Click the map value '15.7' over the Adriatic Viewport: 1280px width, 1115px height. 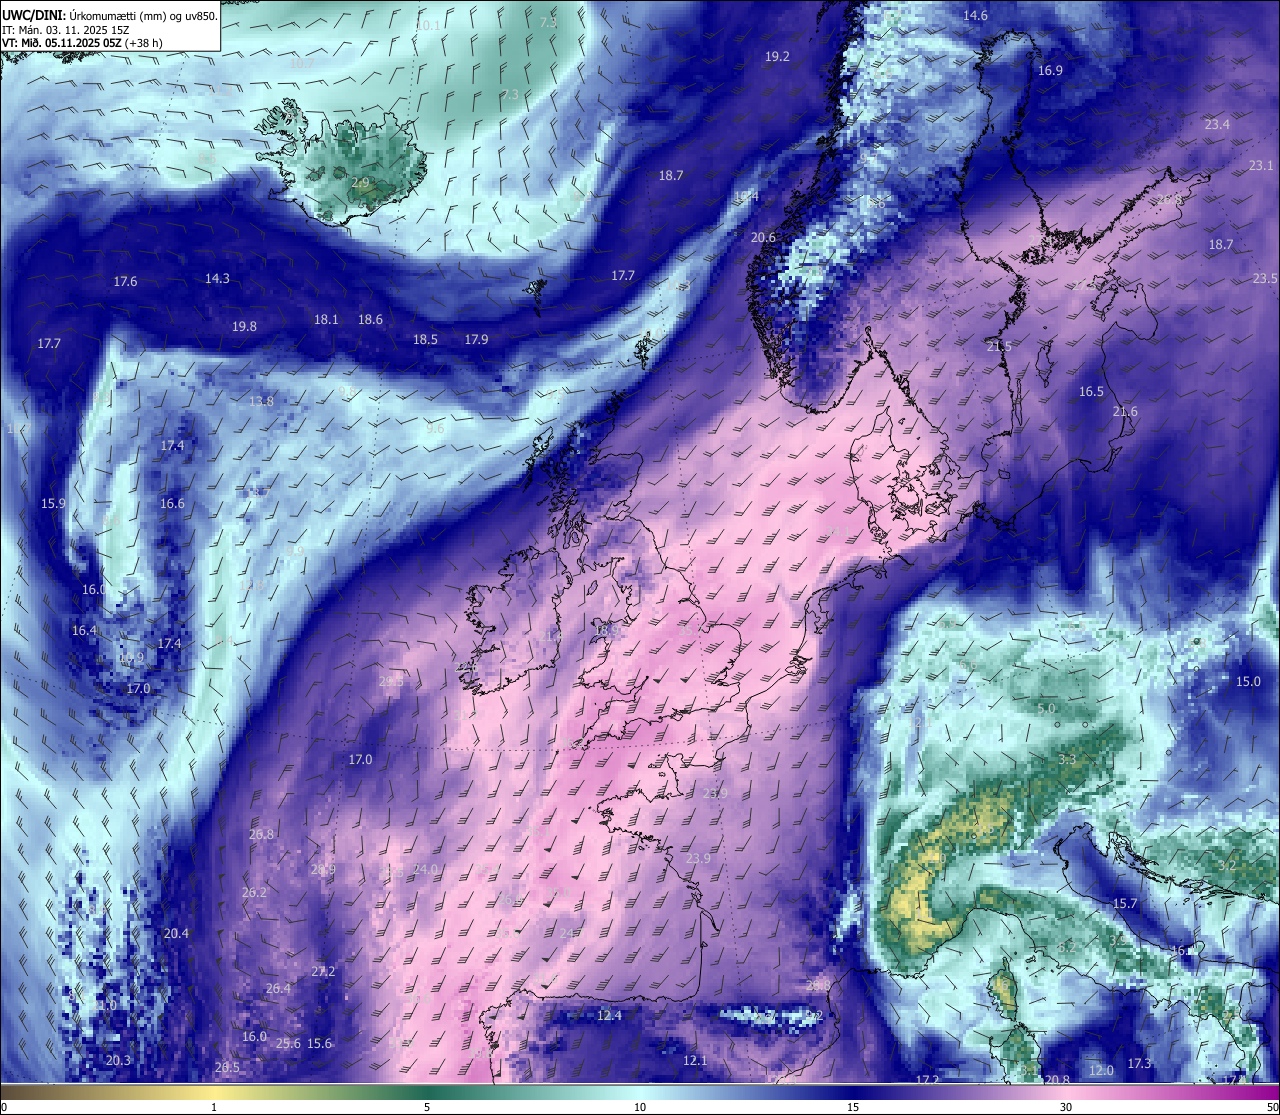click(x=1125, y=904)
